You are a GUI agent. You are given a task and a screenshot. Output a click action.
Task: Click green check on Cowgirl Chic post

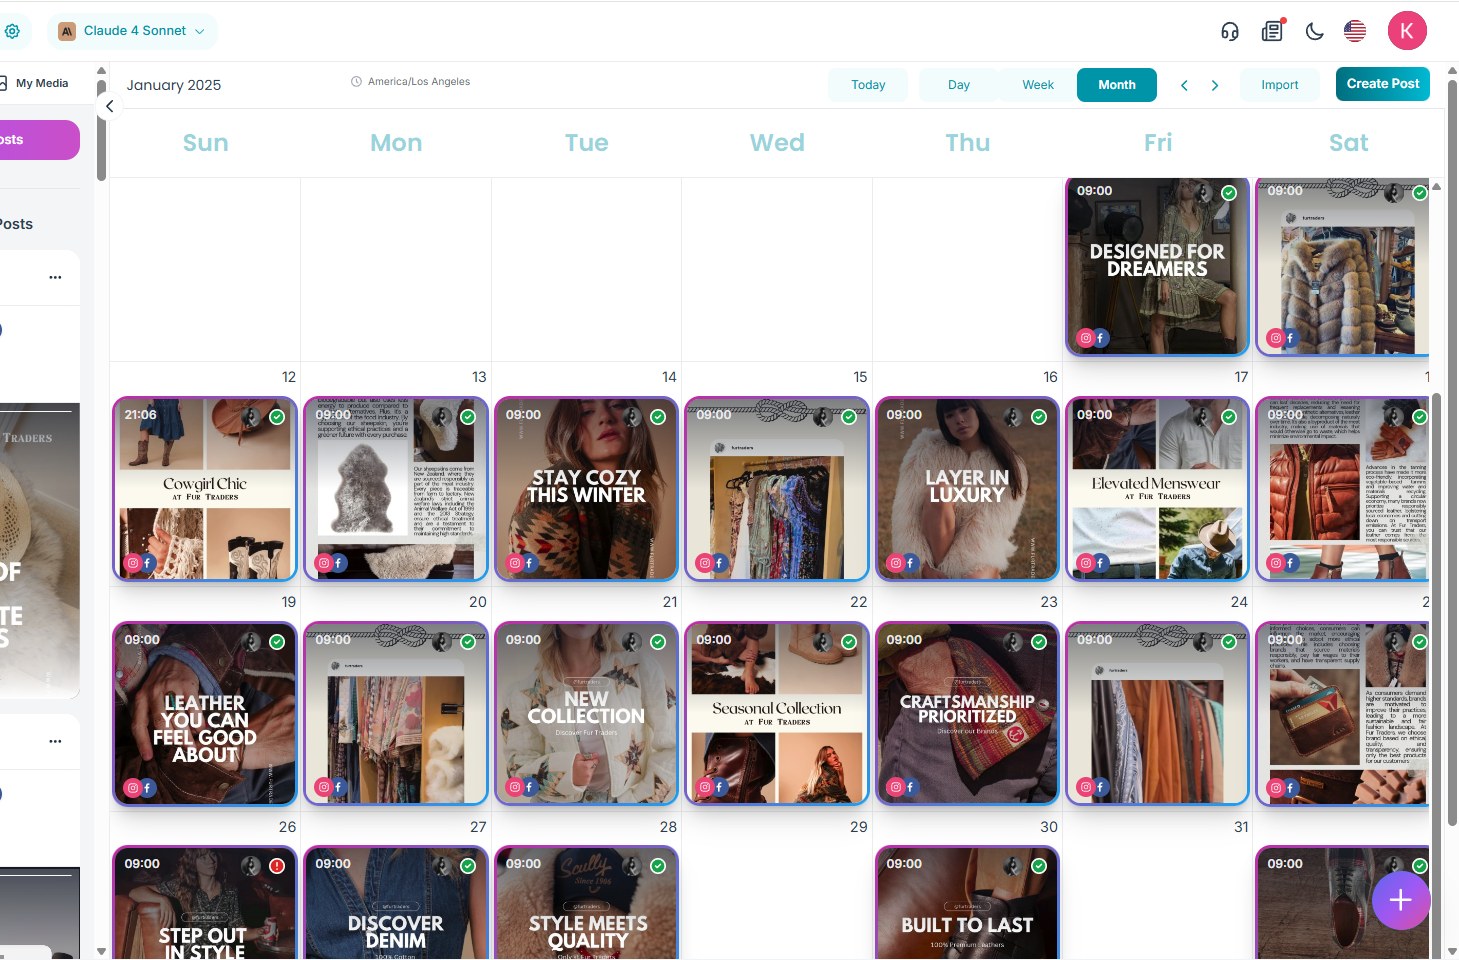[277, 417]
